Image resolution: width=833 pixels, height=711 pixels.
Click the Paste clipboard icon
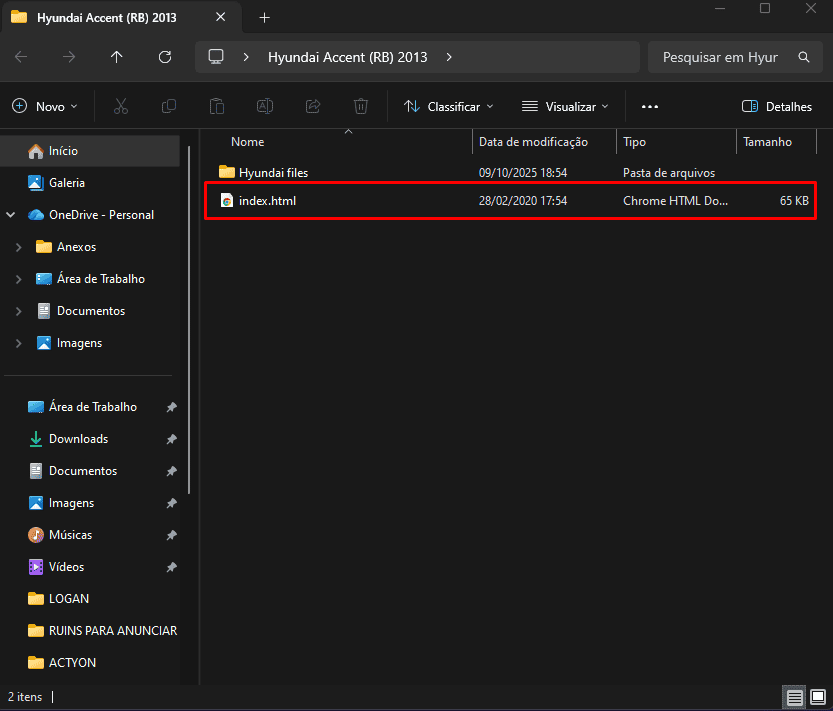217,106
